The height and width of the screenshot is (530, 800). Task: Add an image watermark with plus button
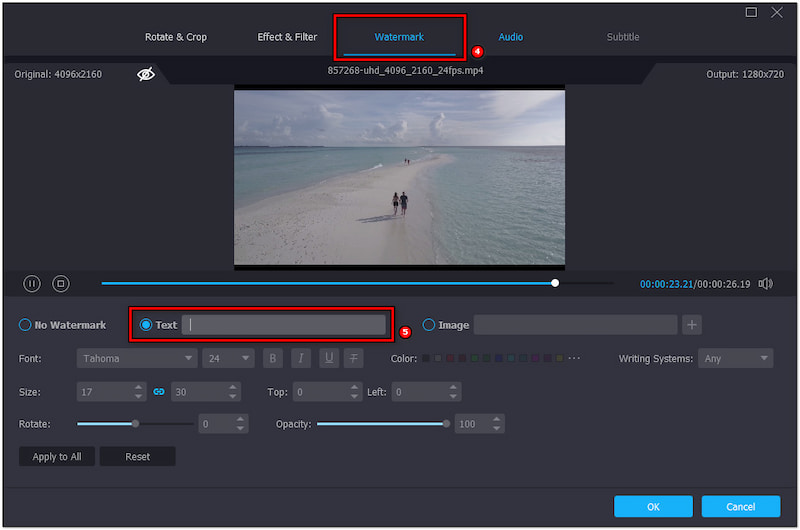coord(692,325)
